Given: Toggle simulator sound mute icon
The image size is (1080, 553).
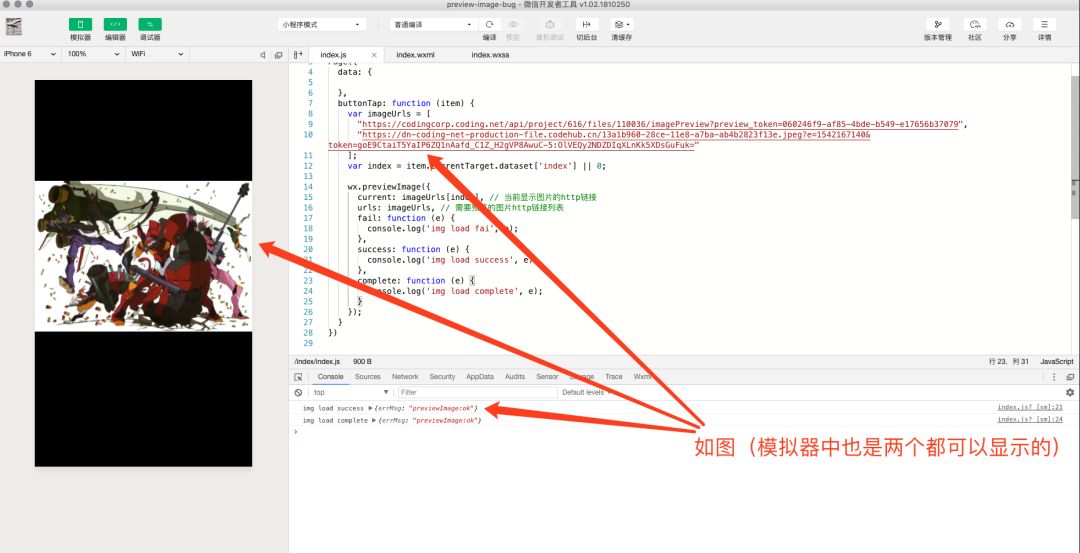Looking at the screenshot, I should 262,54.
